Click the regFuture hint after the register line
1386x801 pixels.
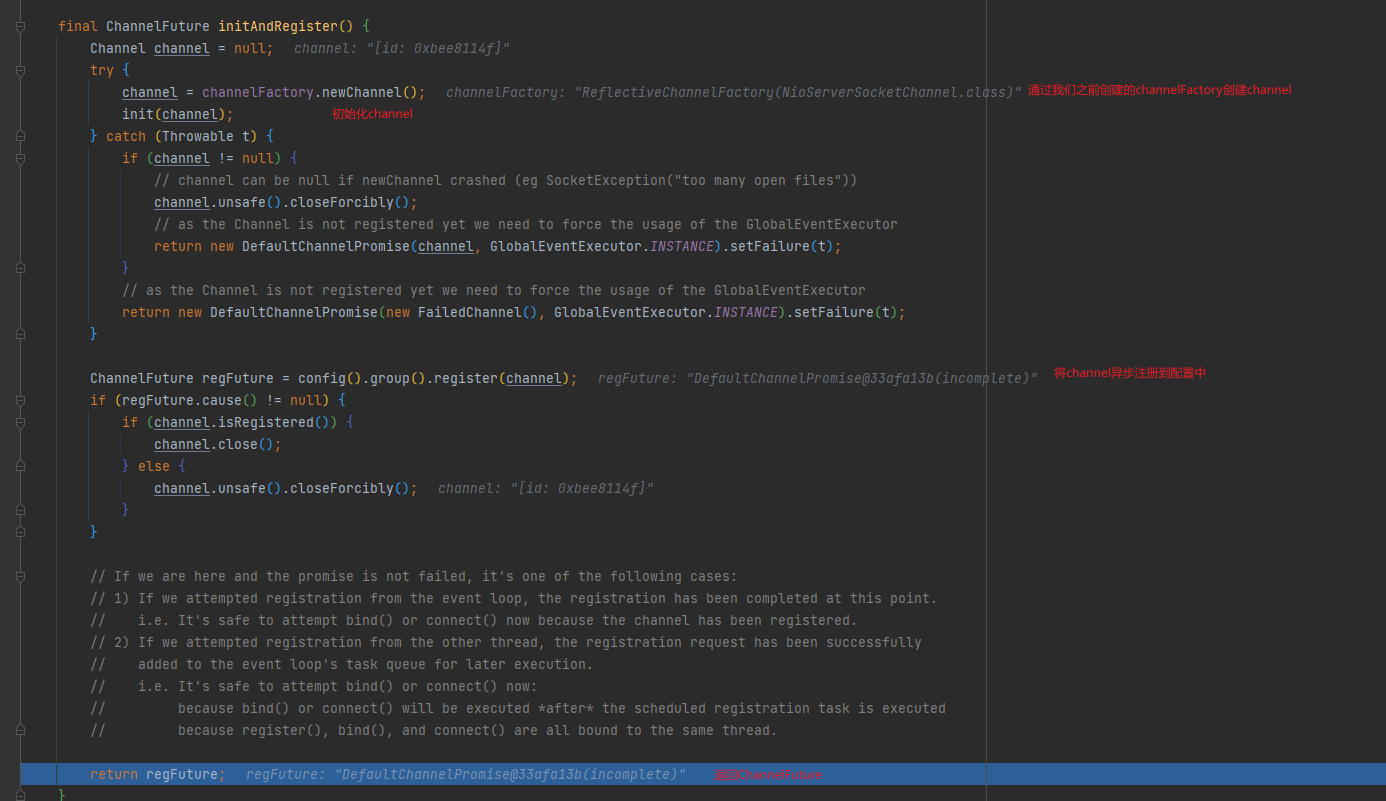(818, 379)
